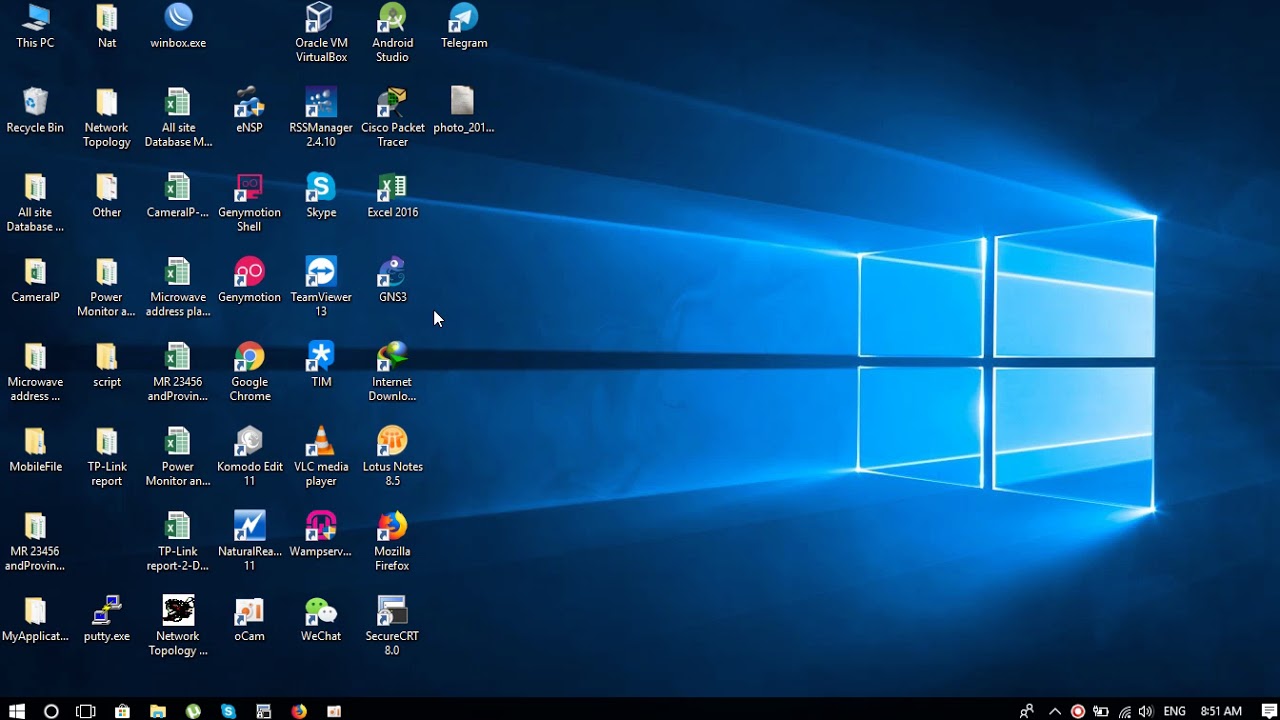Select the TP-Link report folder
Viewport: 1280px width, 720px height.
click(107, 457)
